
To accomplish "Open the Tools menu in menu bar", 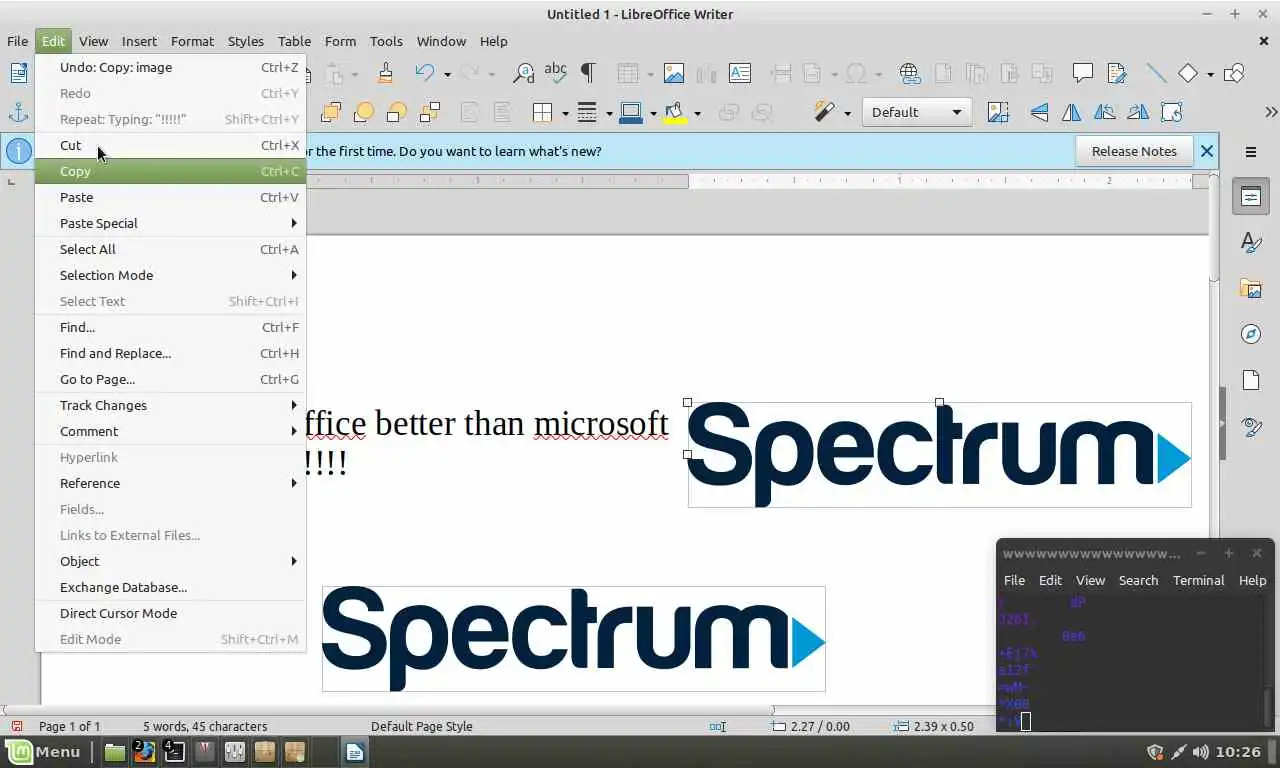I will point(386,41).
